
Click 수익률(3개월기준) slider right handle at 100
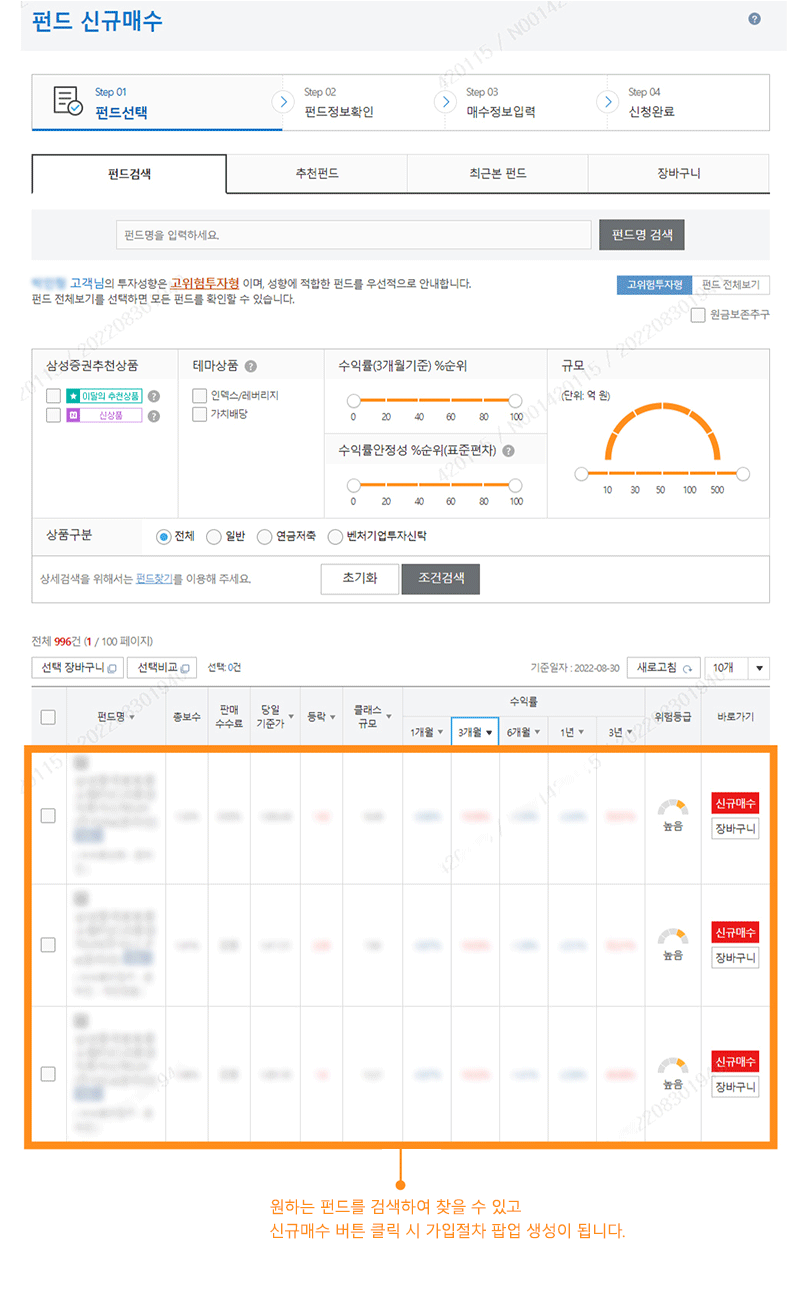pos(515,400)
